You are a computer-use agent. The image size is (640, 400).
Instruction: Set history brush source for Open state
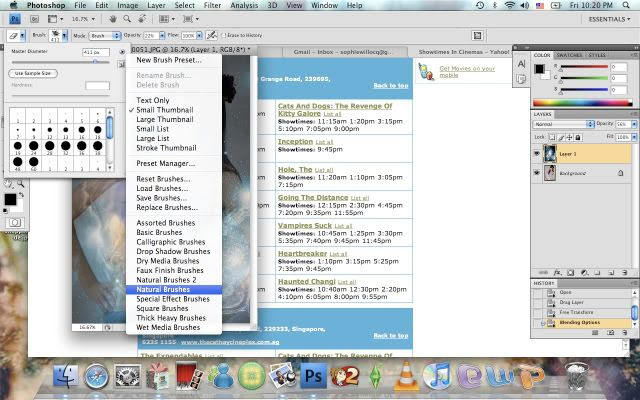538,293
